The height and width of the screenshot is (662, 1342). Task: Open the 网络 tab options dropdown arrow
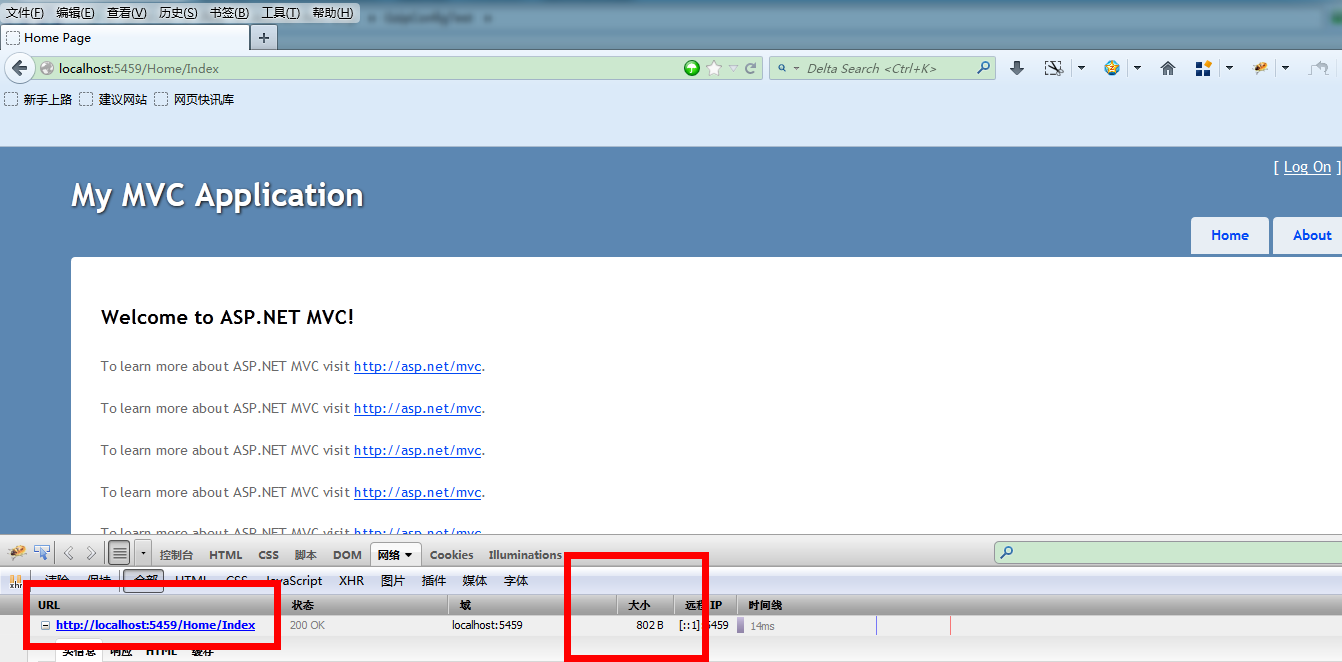point(408,555)
